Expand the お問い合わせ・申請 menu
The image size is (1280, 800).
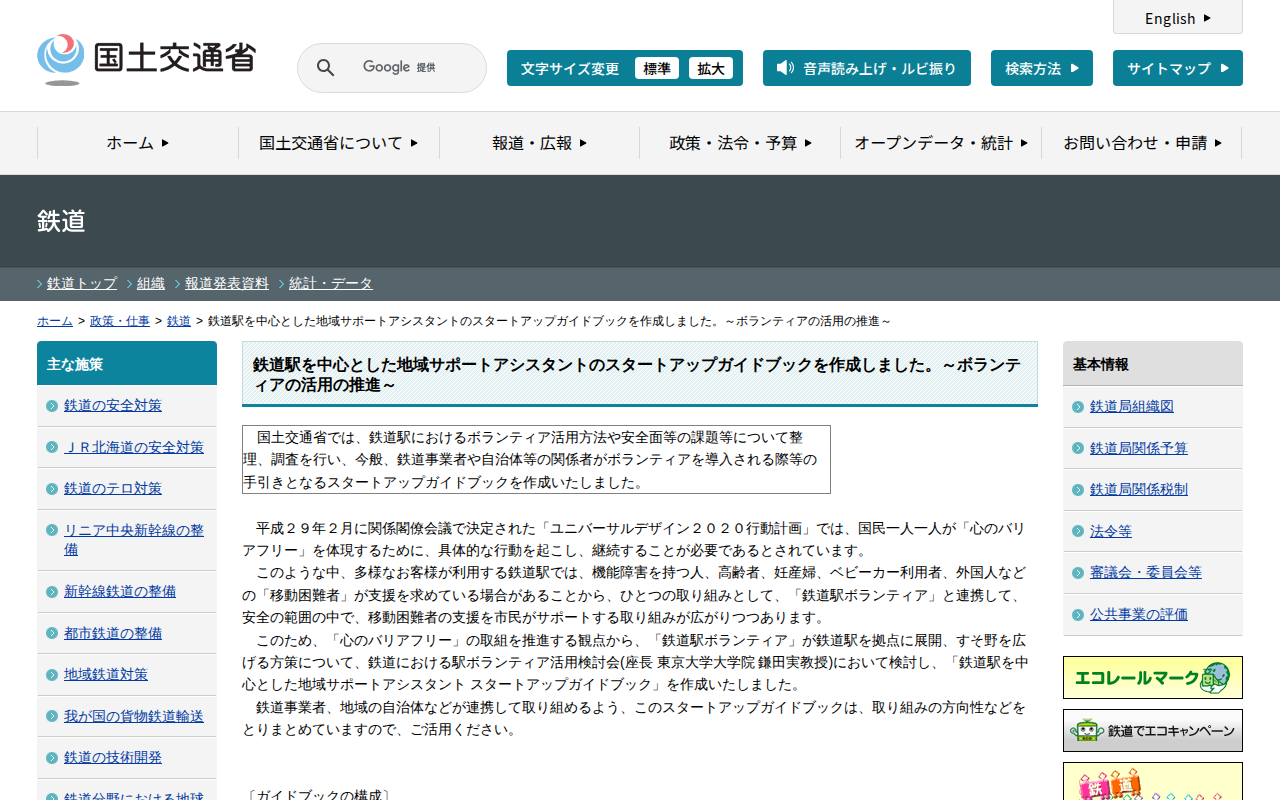pos(1142,143)
